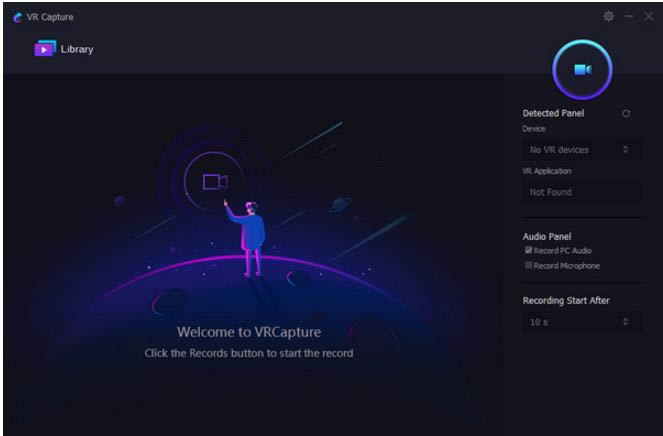Click the Audio Panel heading

click(547, 236)
